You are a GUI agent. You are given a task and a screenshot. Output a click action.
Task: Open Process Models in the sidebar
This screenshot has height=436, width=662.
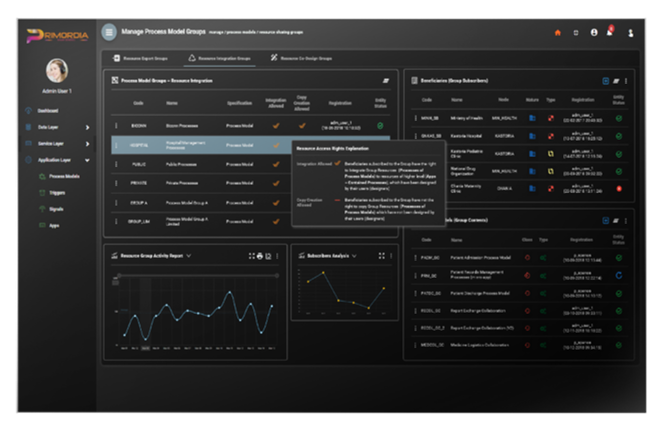pyautogui.click(x=64, y=176)
